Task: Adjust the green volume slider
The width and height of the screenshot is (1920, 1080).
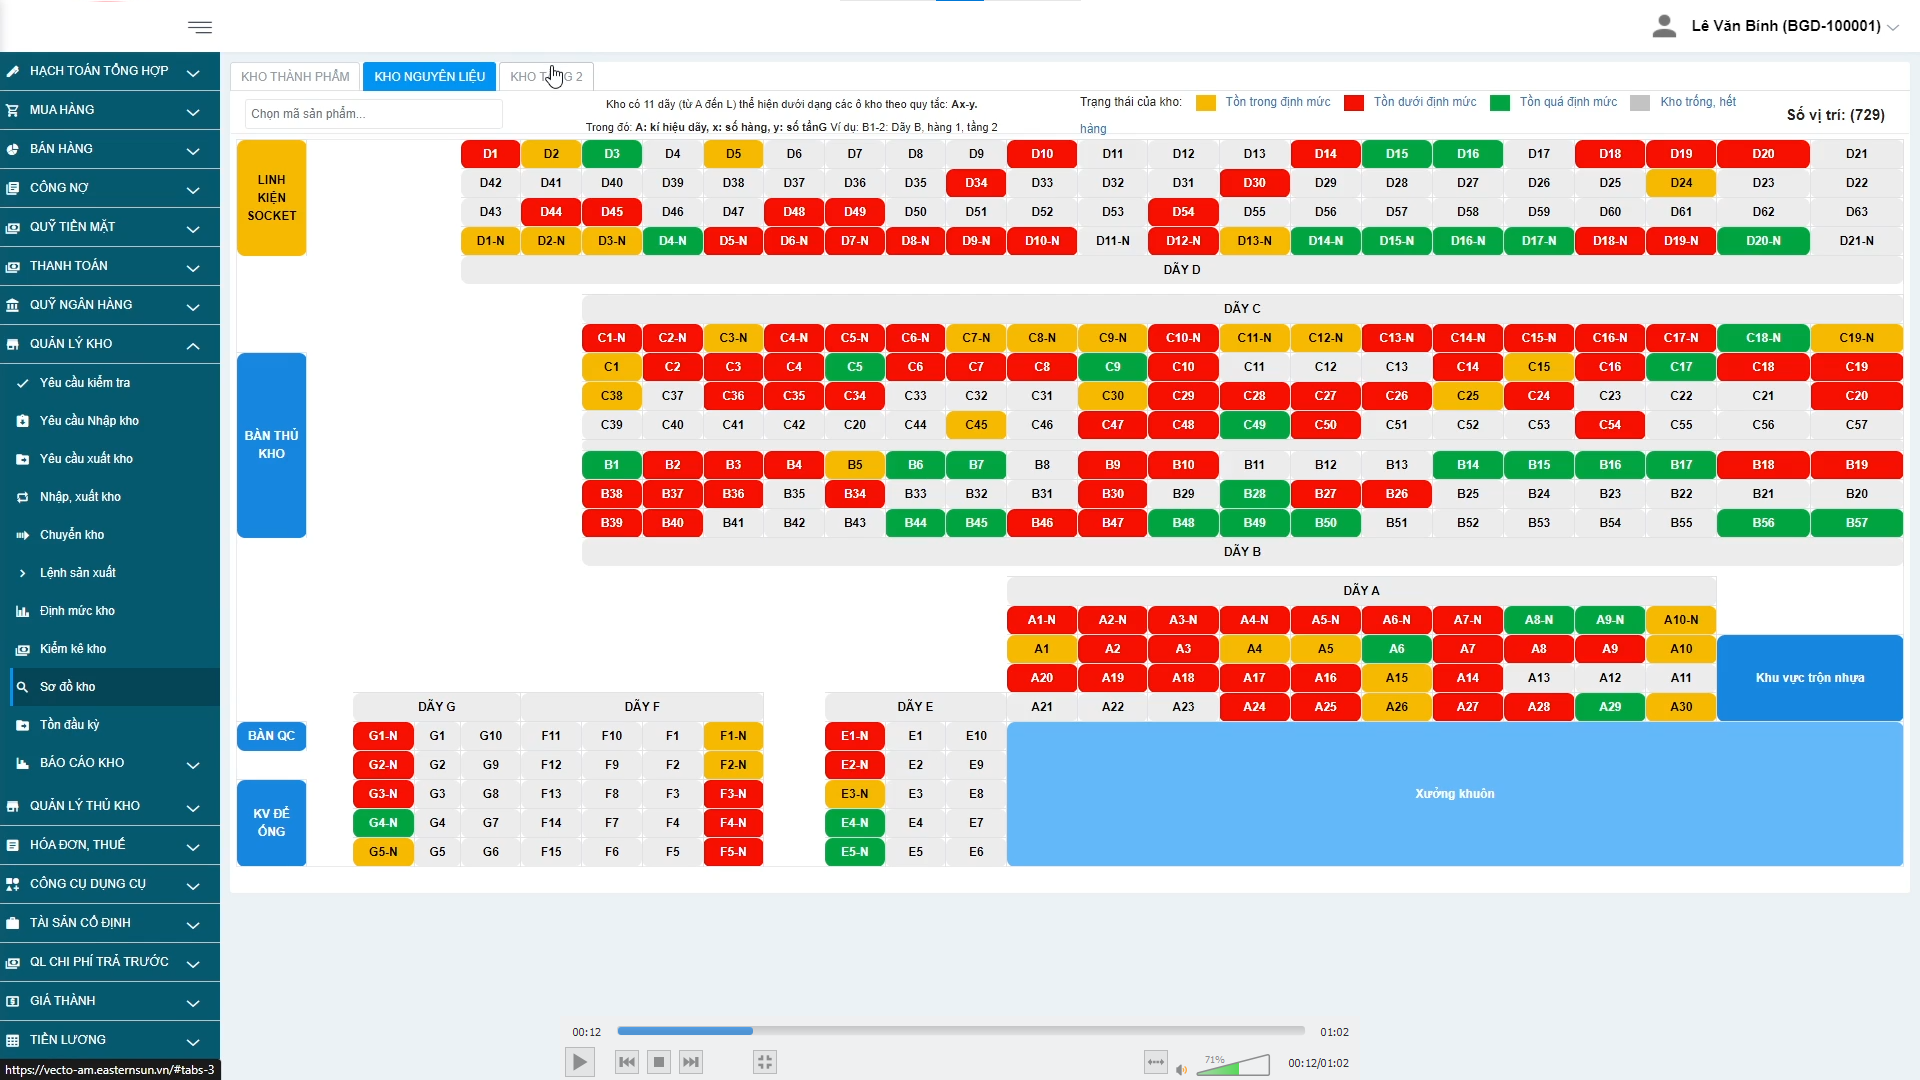Action: (x=1233, y=1066)
